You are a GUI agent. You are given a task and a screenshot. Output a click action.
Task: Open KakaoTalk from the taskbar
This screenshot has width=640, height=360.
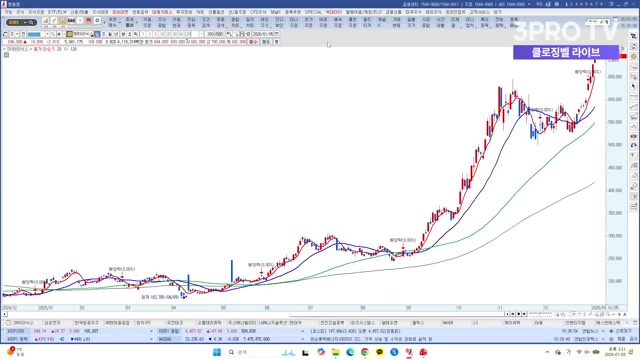pos(380,352)
